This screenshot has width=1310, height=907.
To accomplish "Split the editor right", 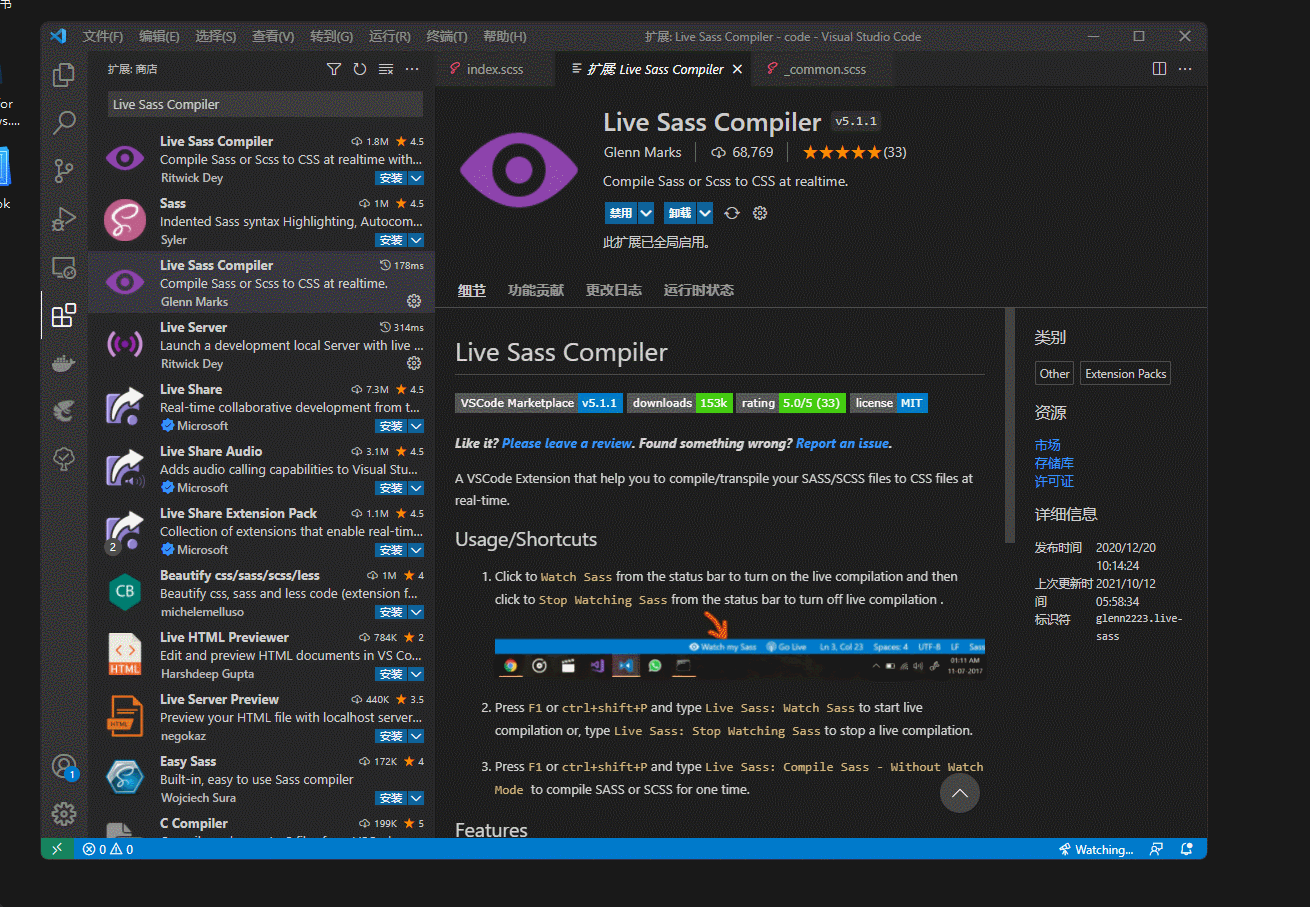I will click(1159, 69).
